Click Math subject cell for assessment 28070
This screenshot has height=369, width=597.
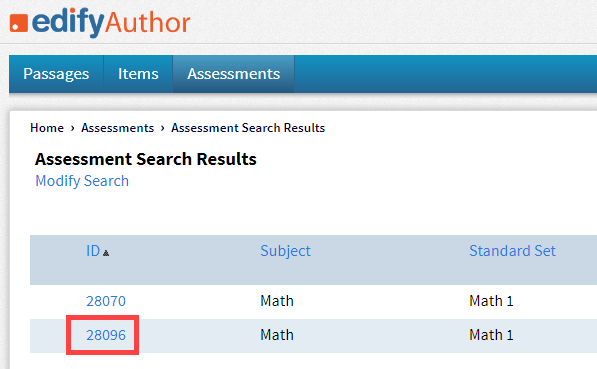click(x=277, y=301)
